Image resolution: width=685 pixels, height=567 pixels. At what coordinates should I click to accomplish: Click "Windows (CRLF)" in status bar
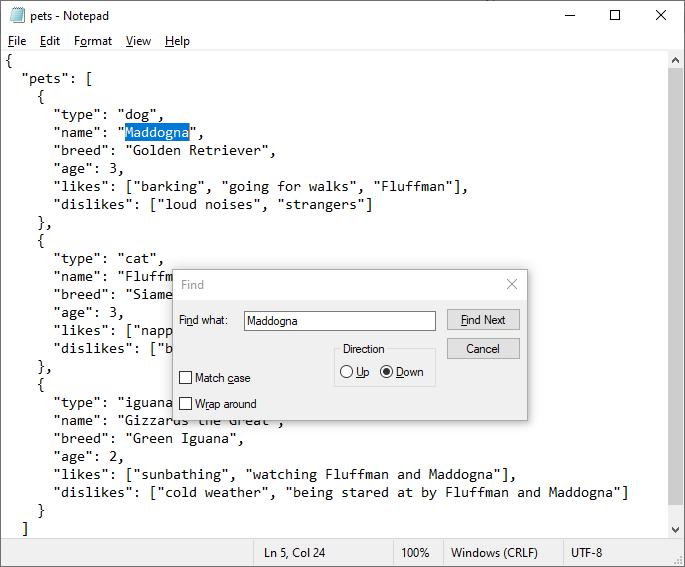tap(494, 553)
